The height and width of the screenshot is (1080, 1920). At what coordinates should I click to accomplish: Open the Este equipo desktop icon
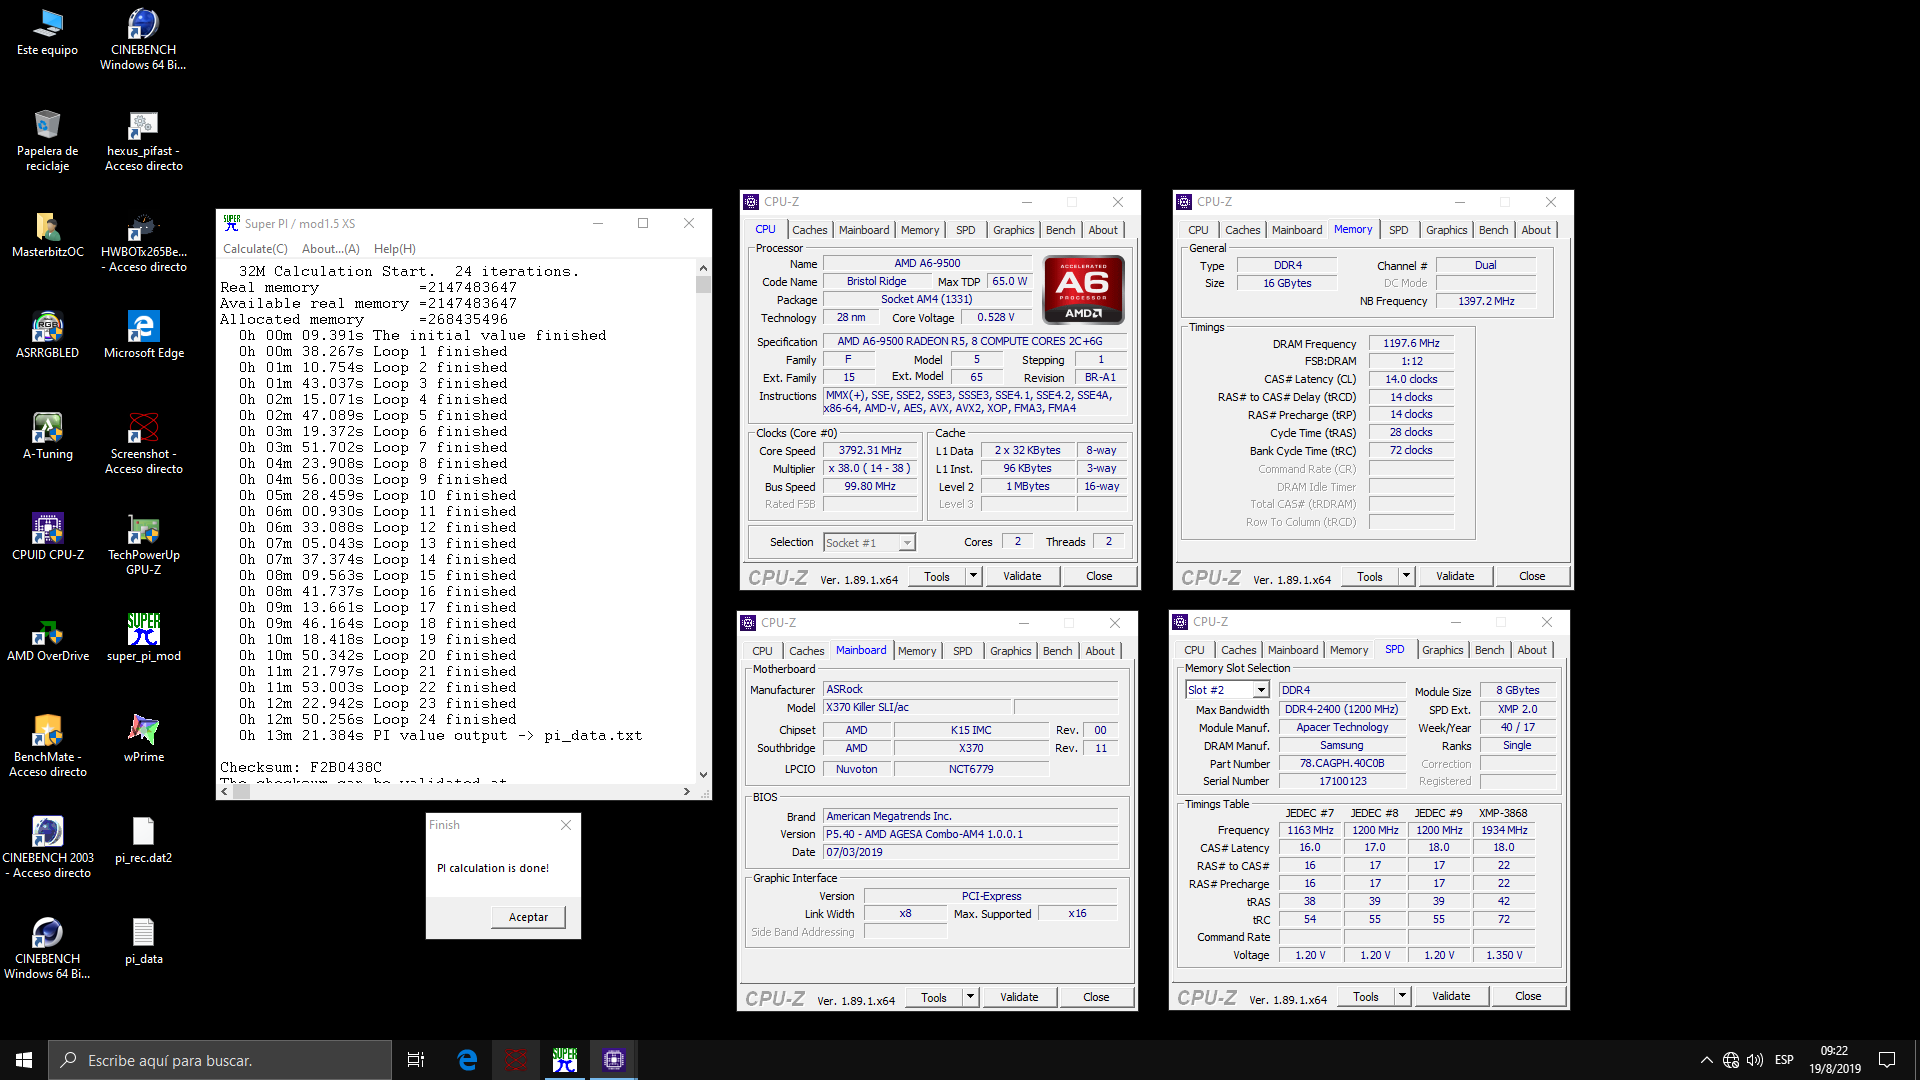pyautogui.click(x=47, y=33)
